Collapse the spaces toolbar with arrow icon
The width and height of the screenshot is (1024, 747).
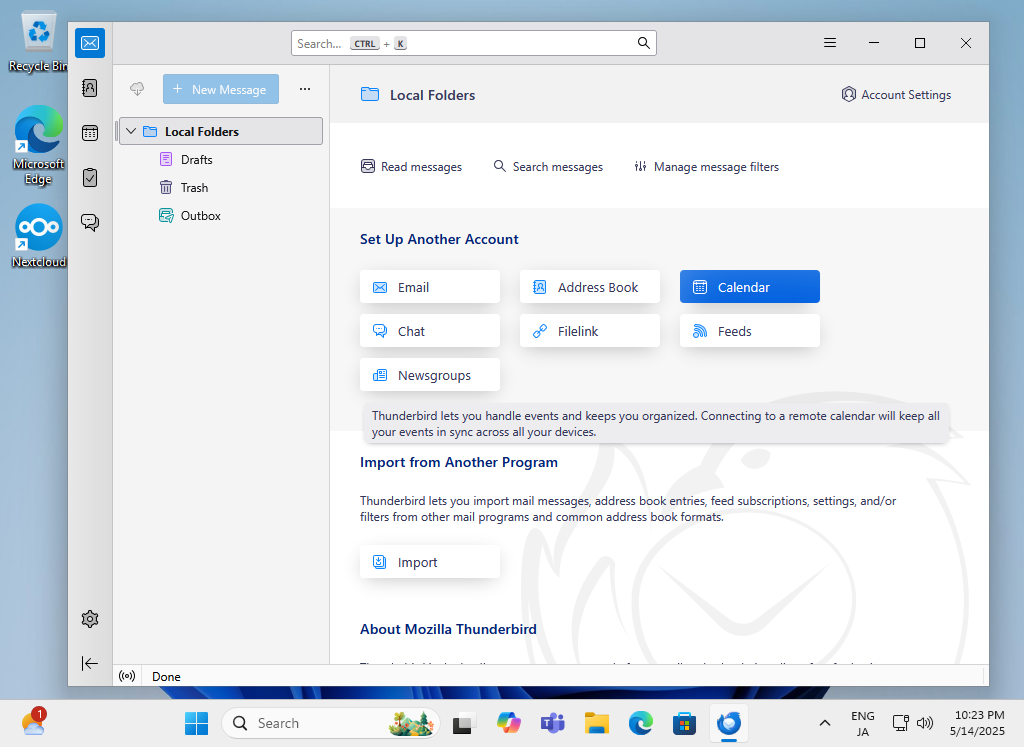[90, 663]
